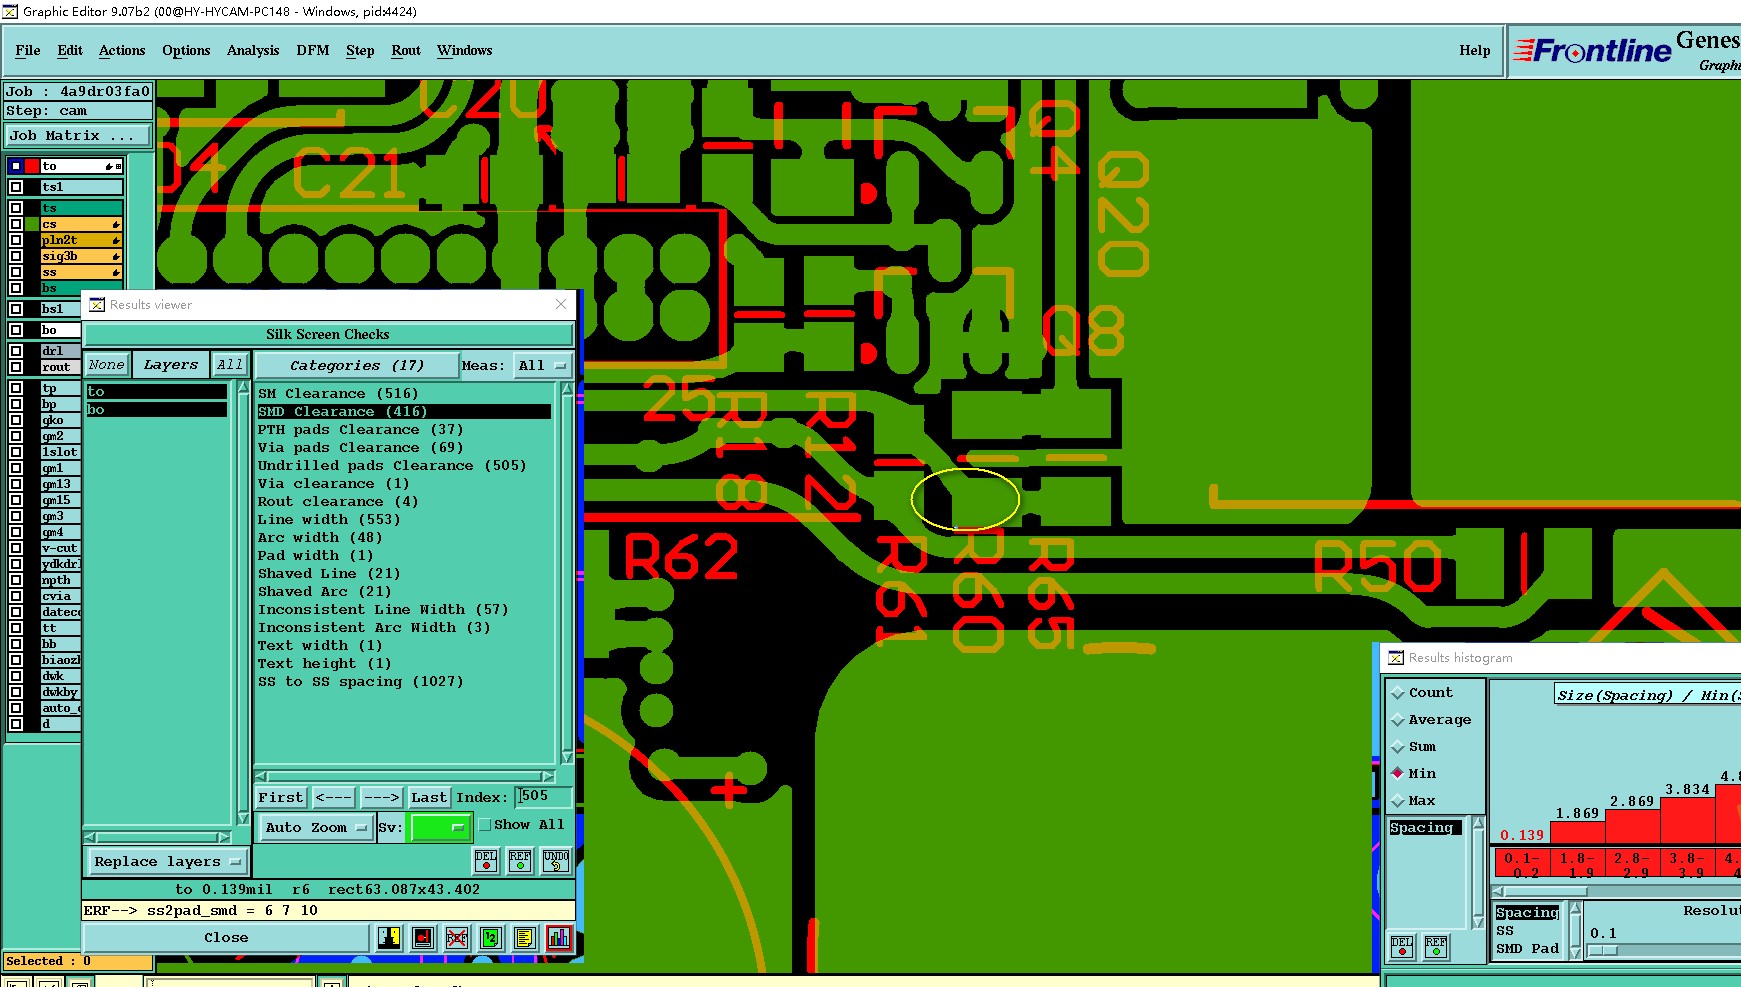
Task: Click the First result button
Action: pos(281,798)
